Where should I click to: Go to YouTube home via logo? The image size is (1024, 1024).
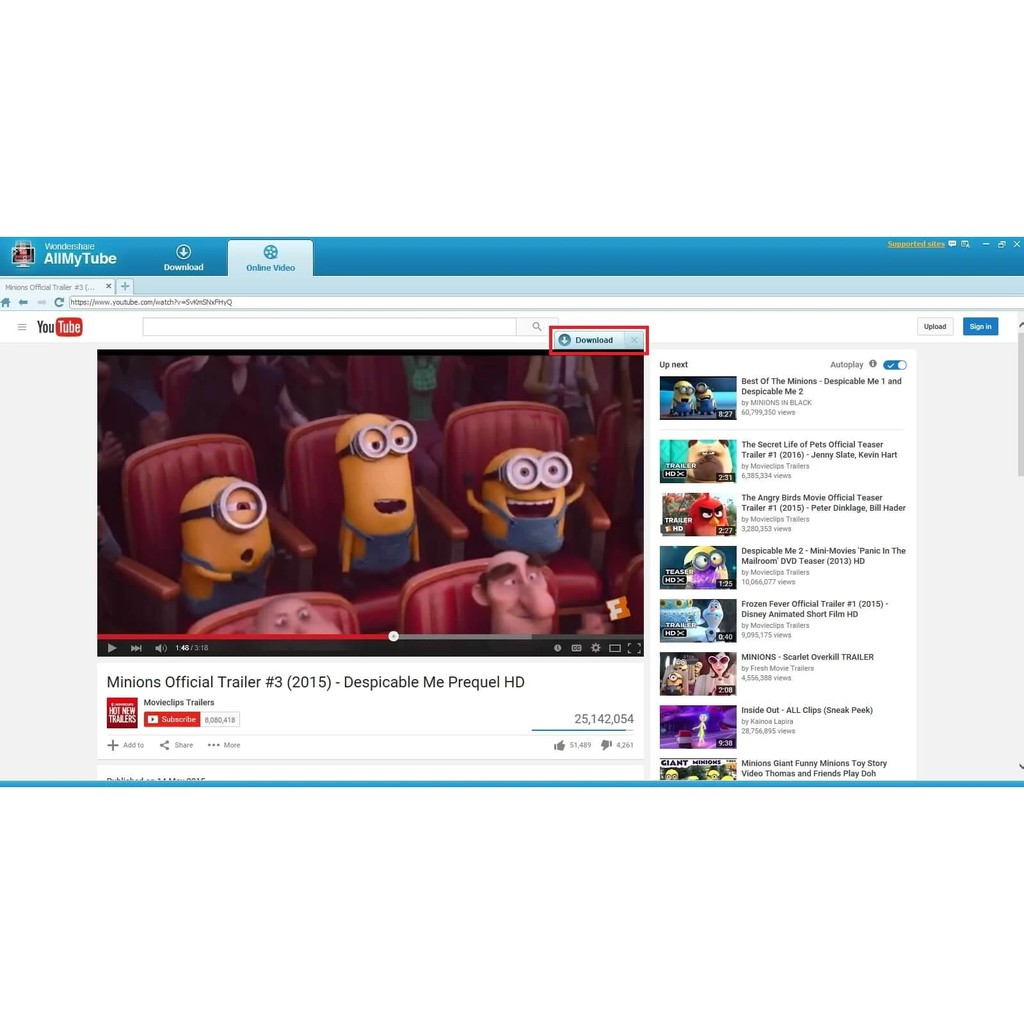tap(59, 327)
